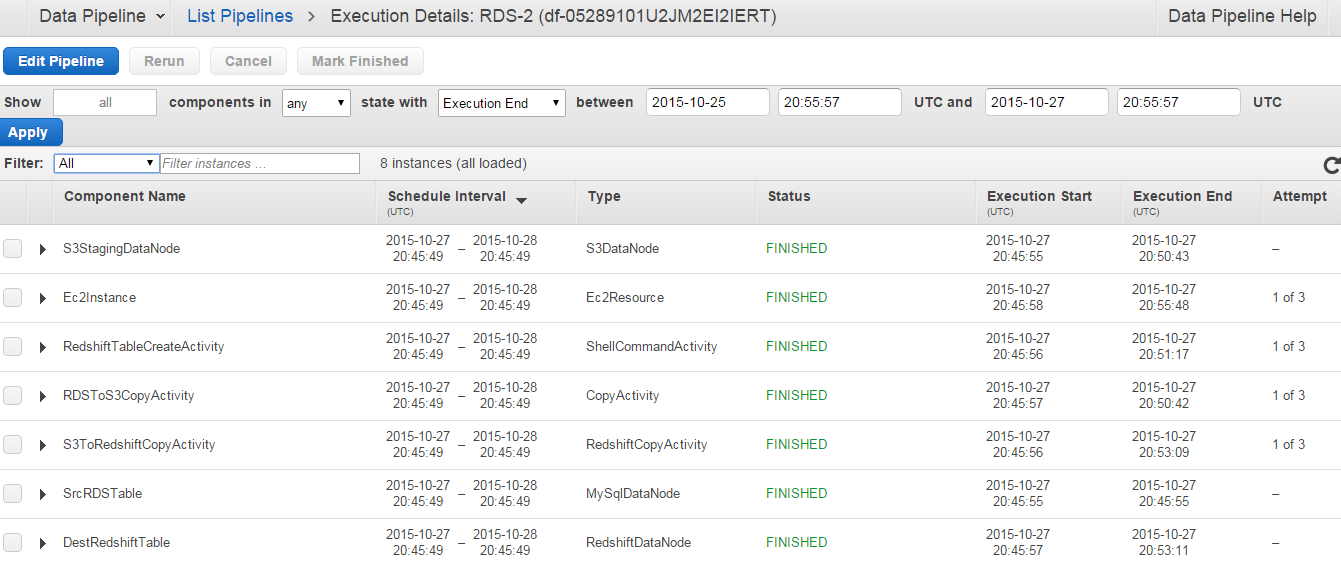1341x577 pixels.
Task: Click the Edit Pipeline button
Action: tap(61, 61)
